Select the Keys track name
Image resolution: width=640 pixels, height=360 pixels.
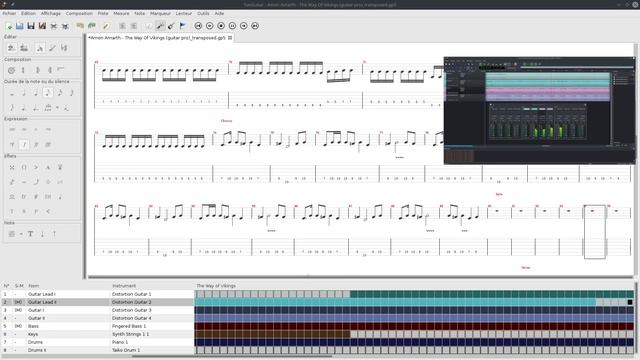click(x=33, y=334)
